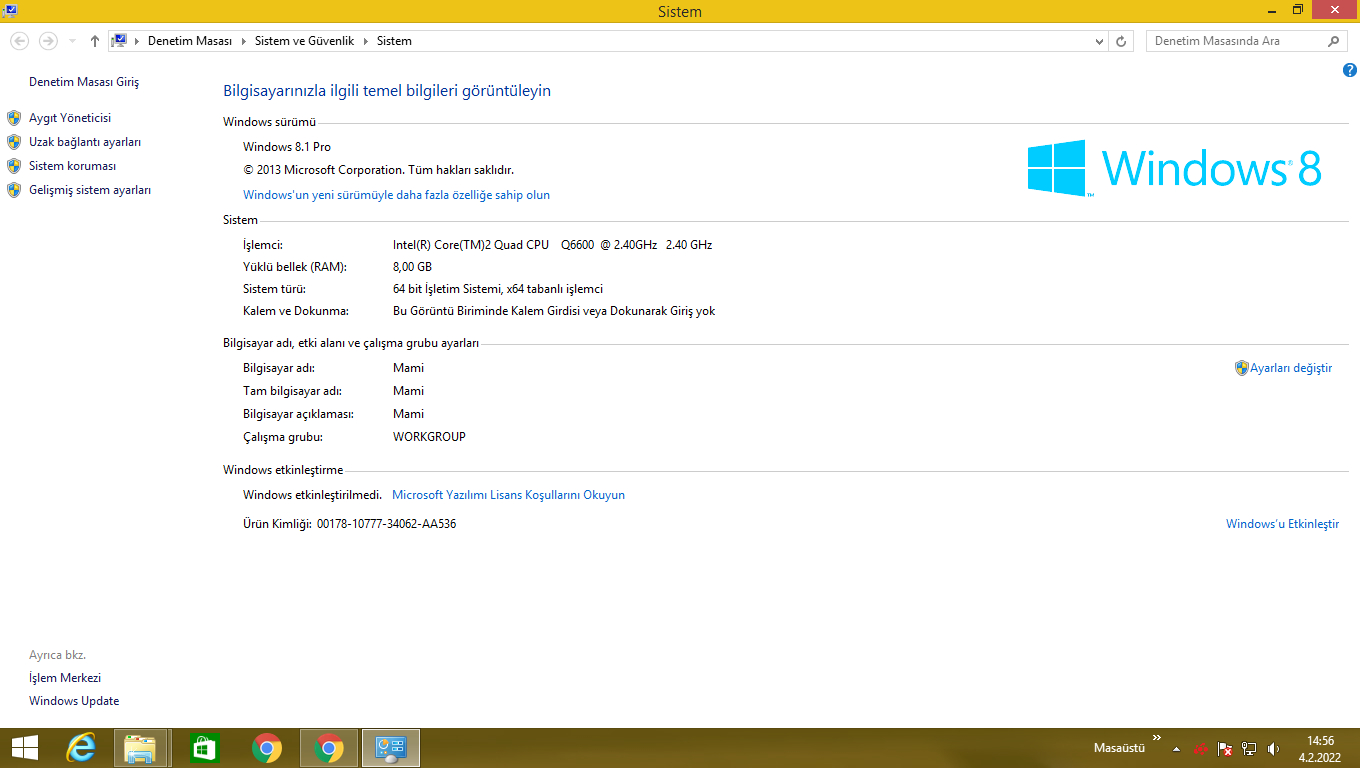Screen dimensions: 1360x768
Task: Open İşlem Merkezi link
Action: tap(65, 678)
